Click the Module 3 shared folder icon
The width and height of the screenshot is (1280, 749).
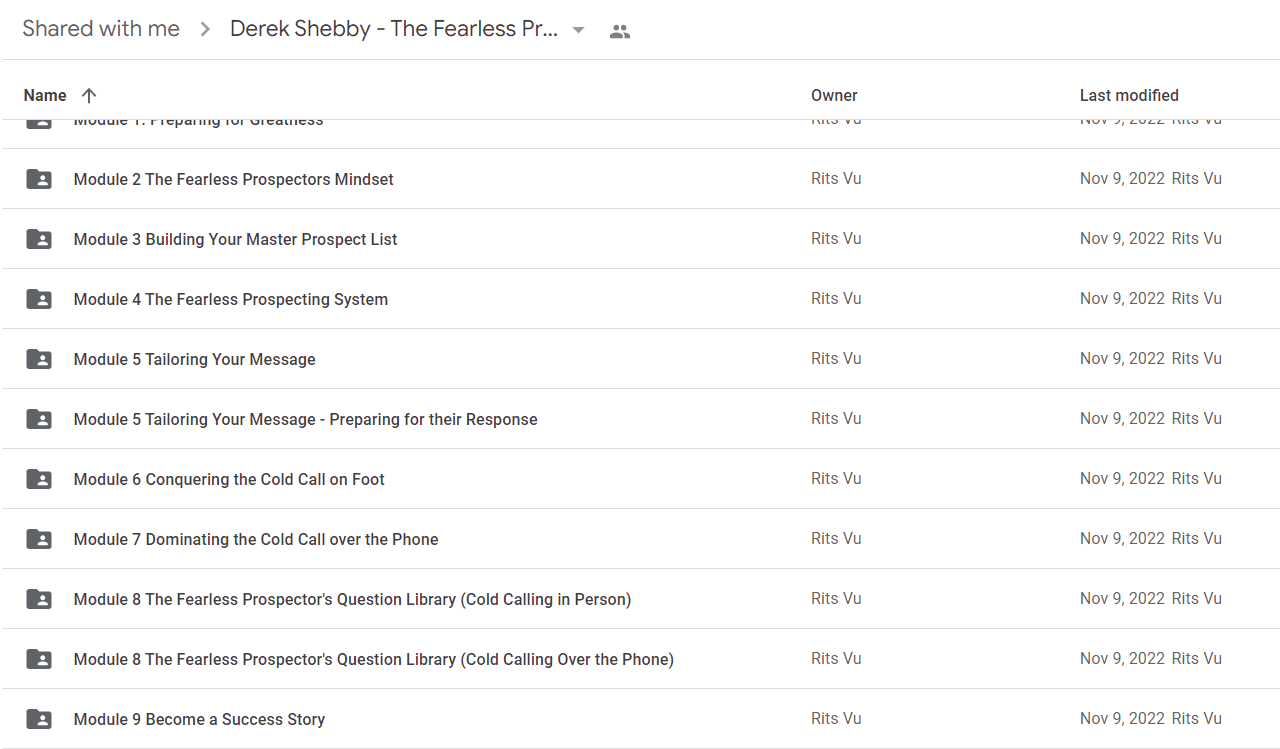pos(39,239)
